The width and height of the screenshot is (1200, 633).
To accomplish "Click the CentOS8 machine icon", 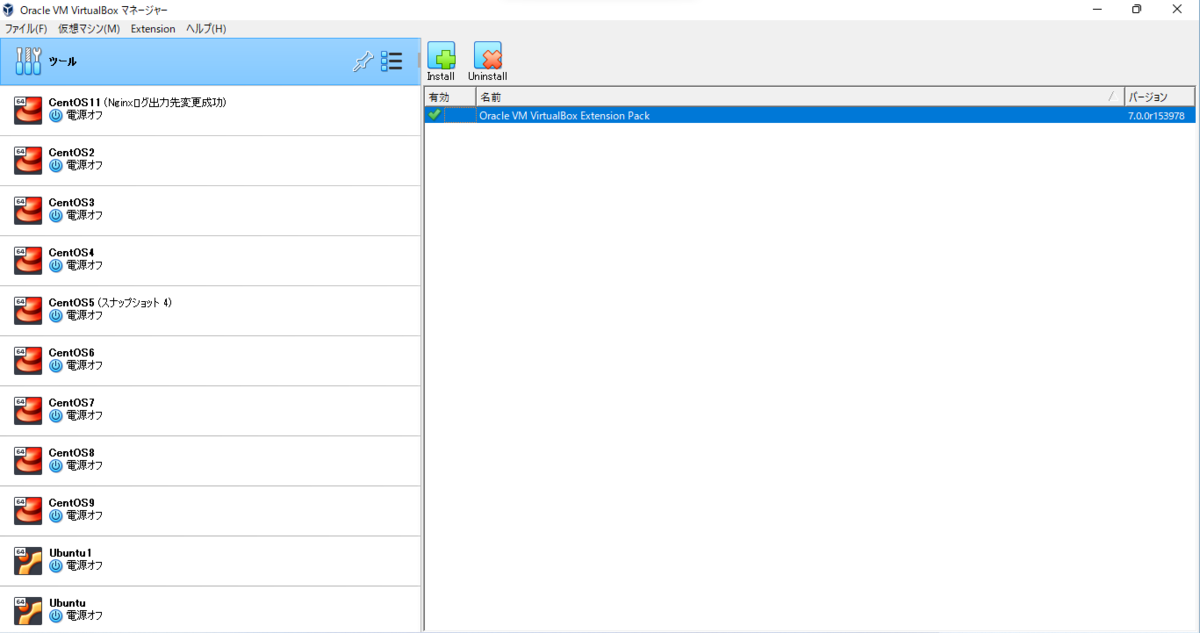I will click(x=28, y=460).
